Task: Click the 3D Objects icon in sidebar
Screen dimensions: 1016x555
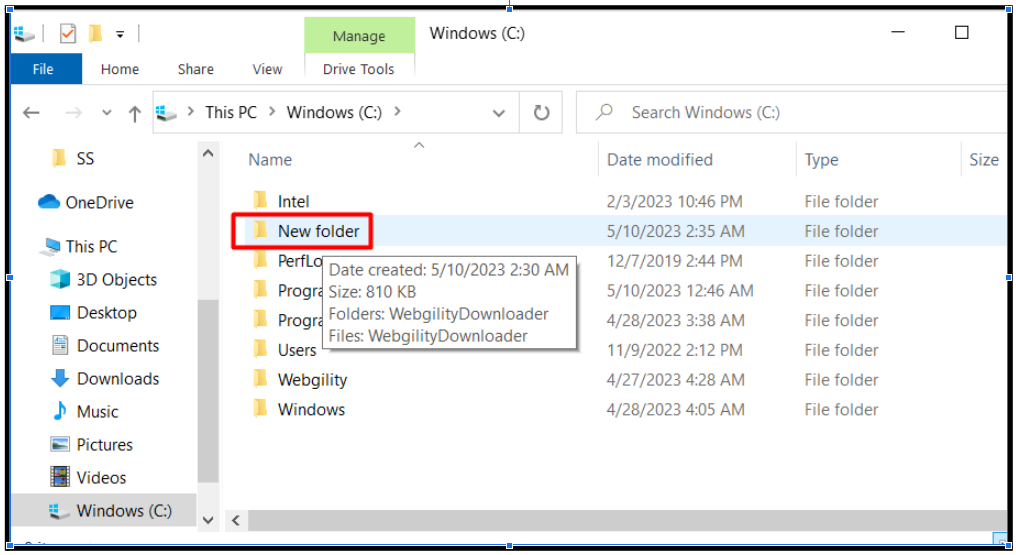Action: (x=60, y=280)
